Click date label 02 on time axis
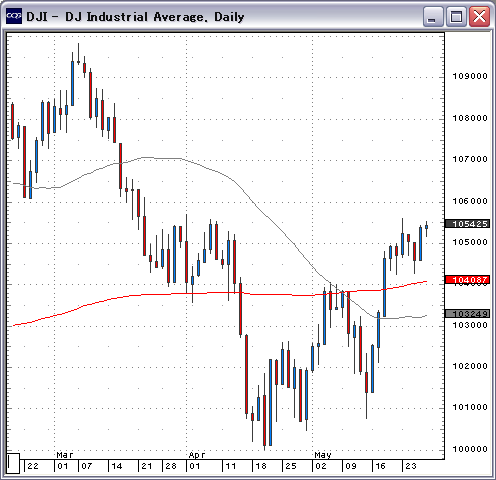The height and width of the screenshot is (480, 496). coord(321,466)
